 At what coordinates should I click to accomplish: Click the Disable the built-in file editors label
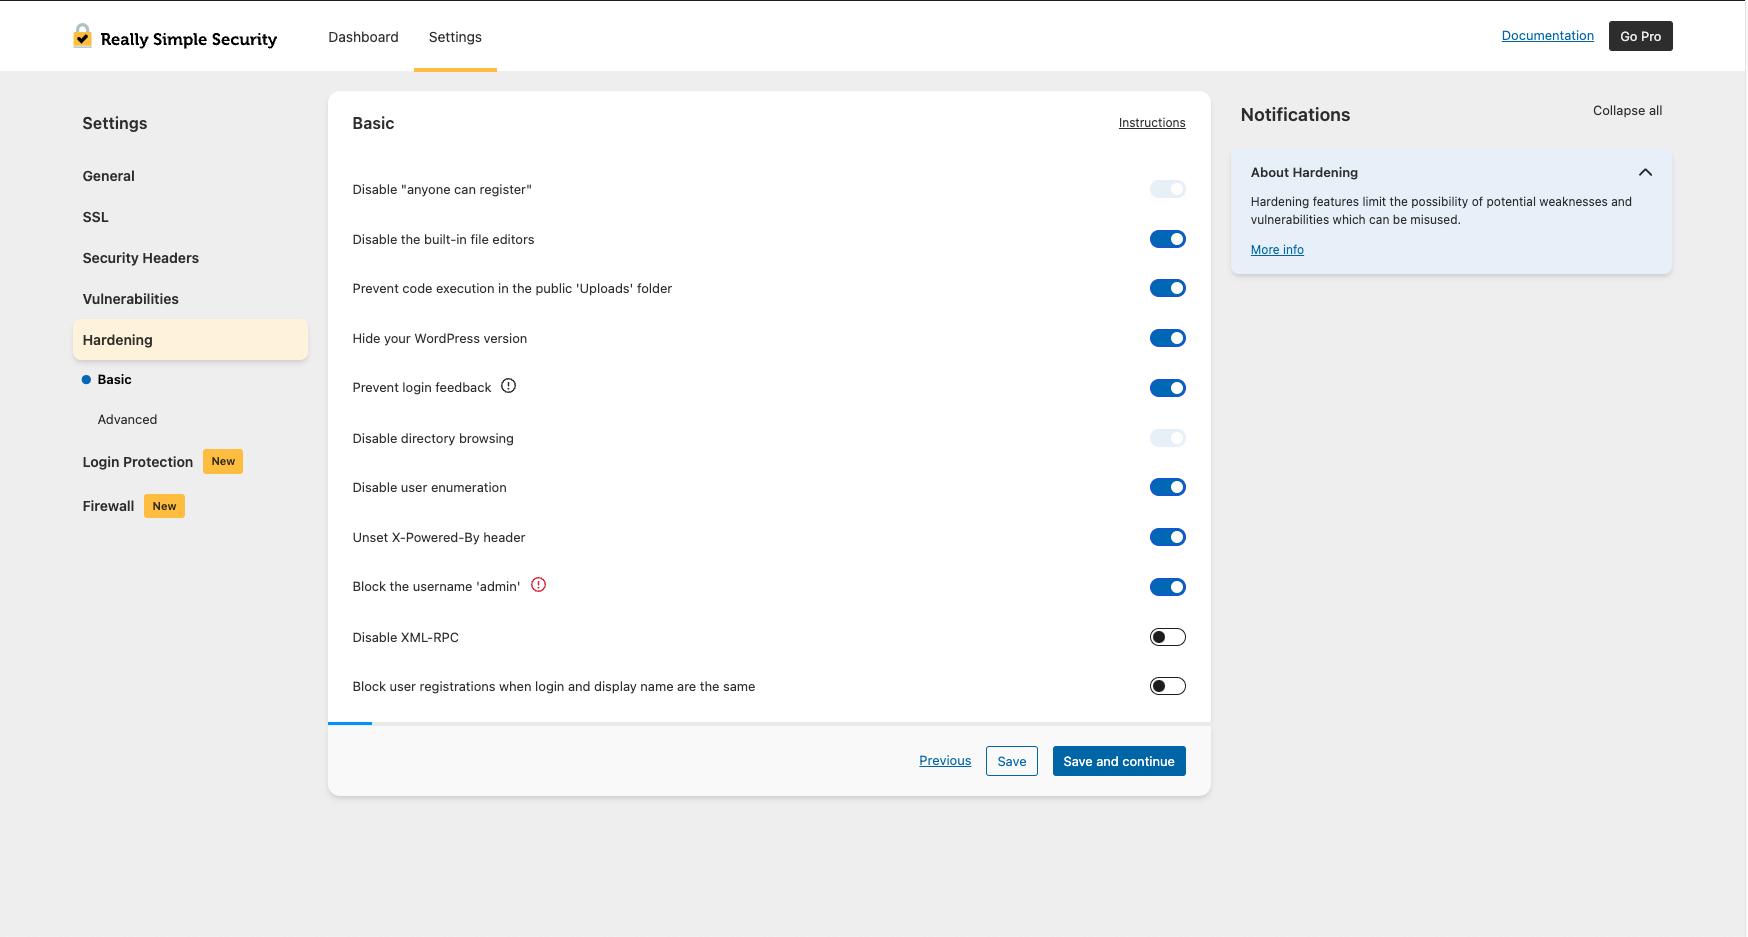(x=443, y=240)
